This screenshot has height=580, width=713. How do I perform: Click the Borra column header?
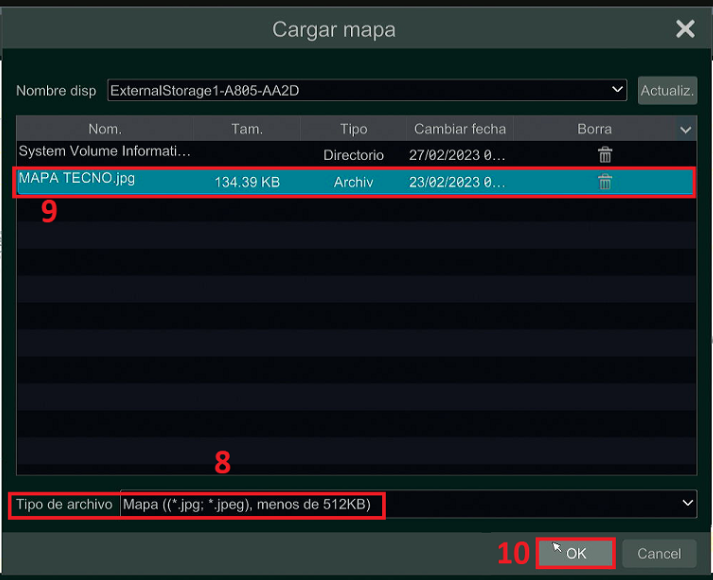[x=594, y=129]
